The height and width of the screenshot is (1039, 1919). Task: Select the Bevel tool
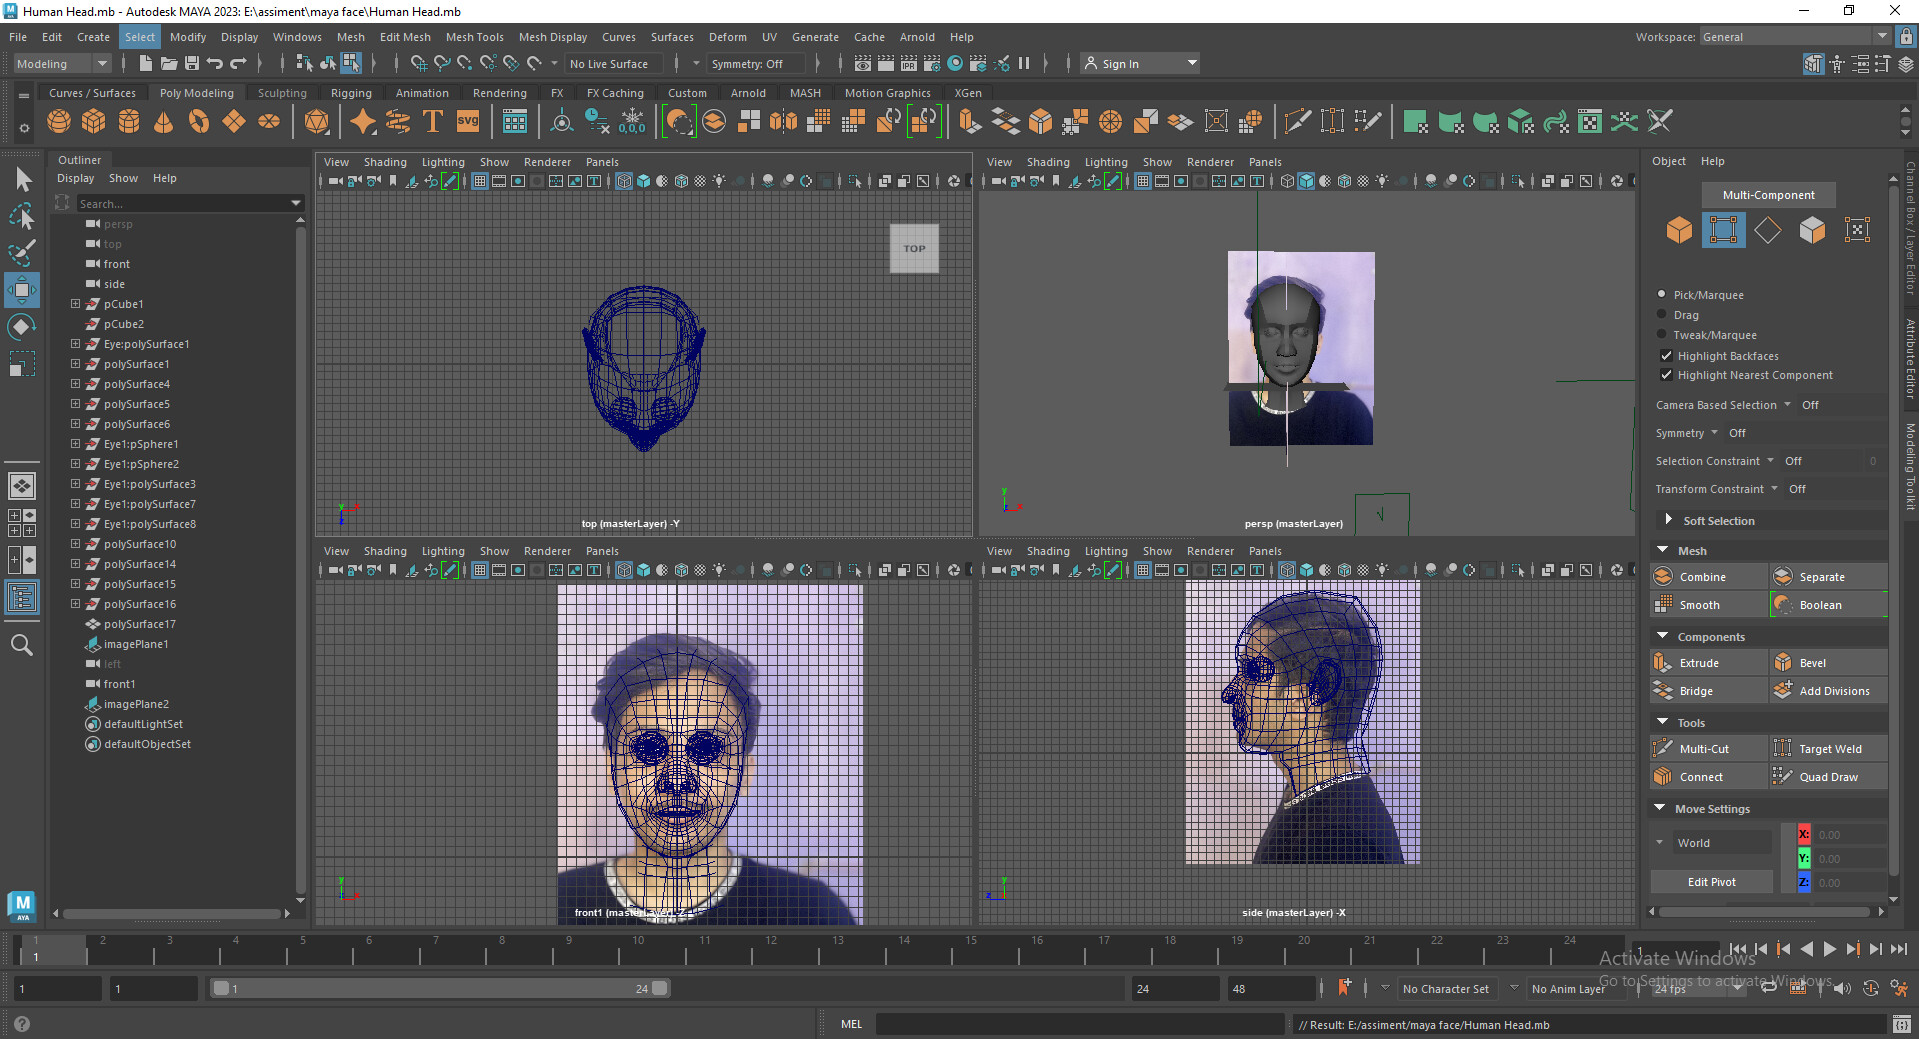[x=1813, y=662]
